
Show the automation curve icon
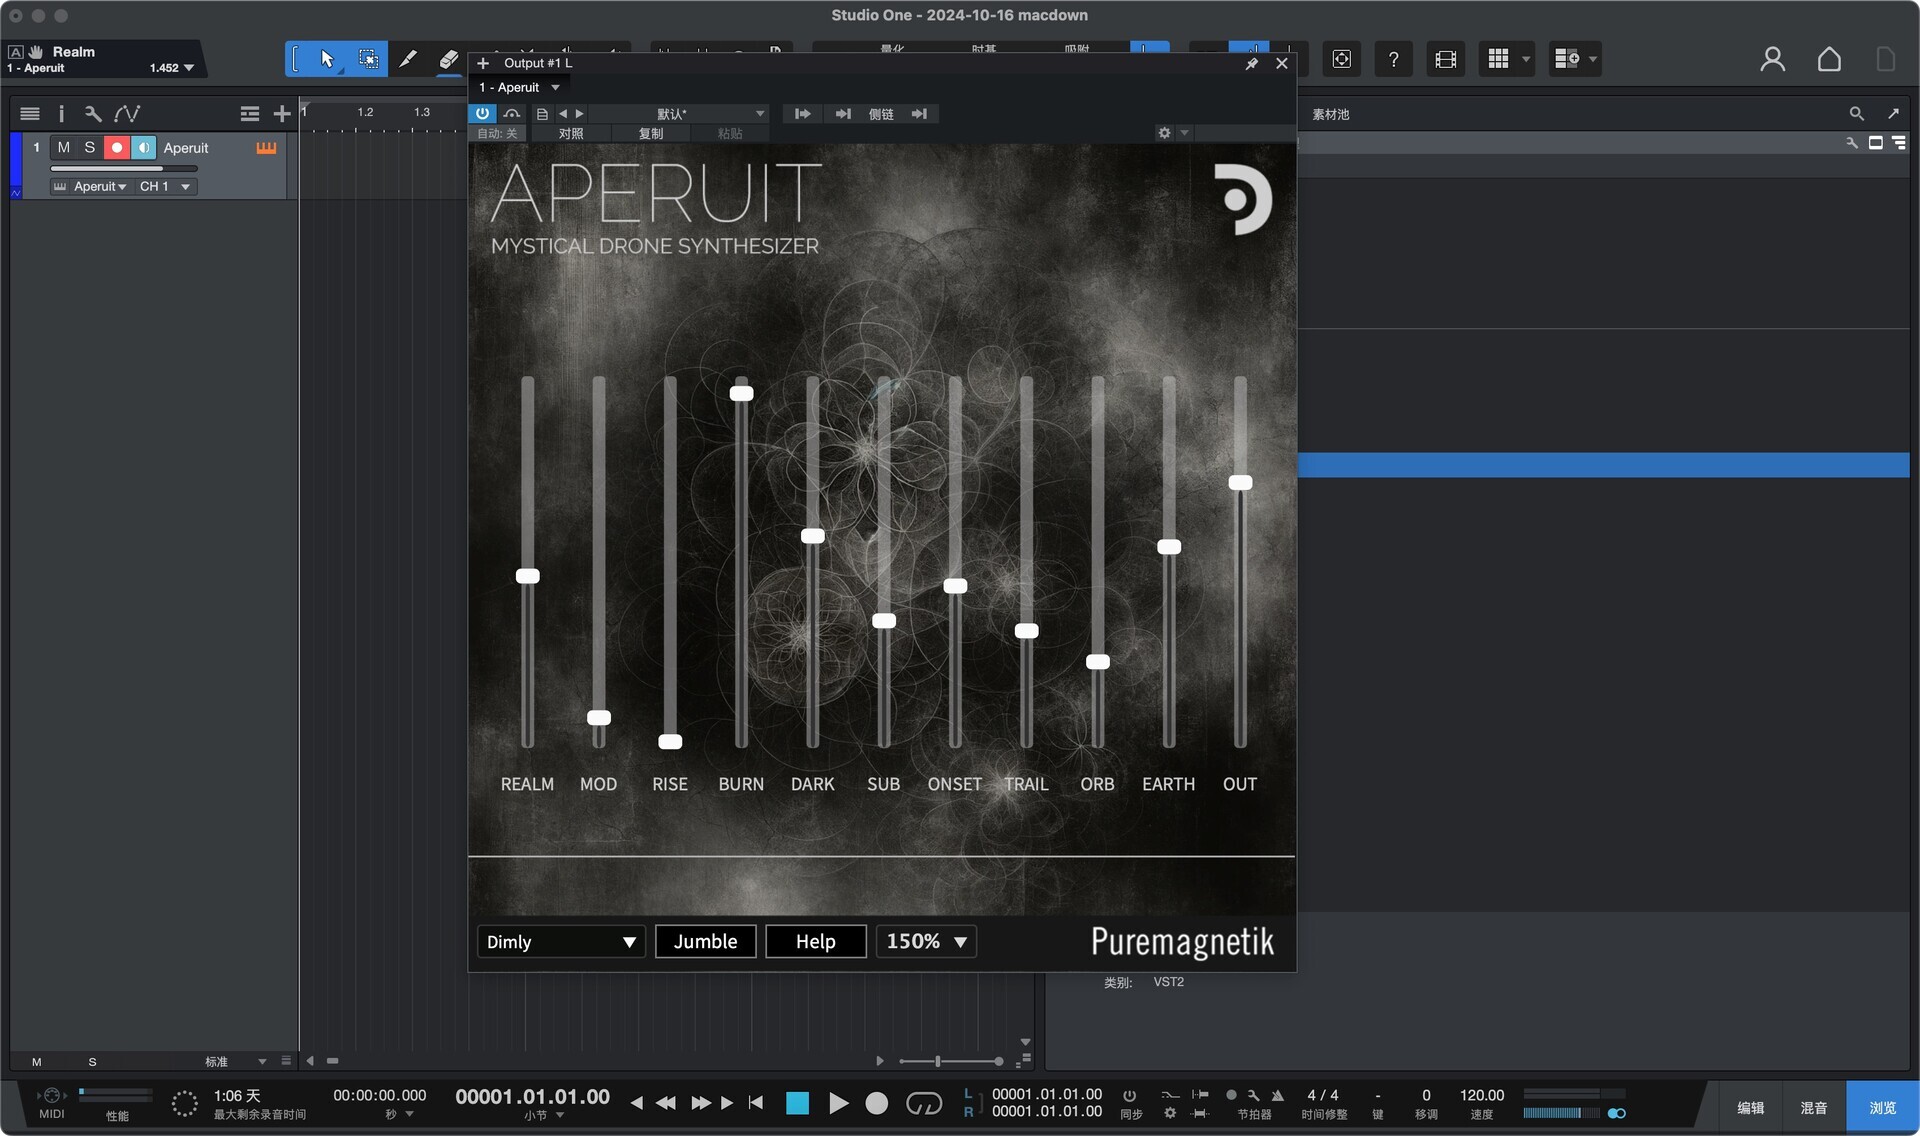pyautogui.click(x=127, y=114)
